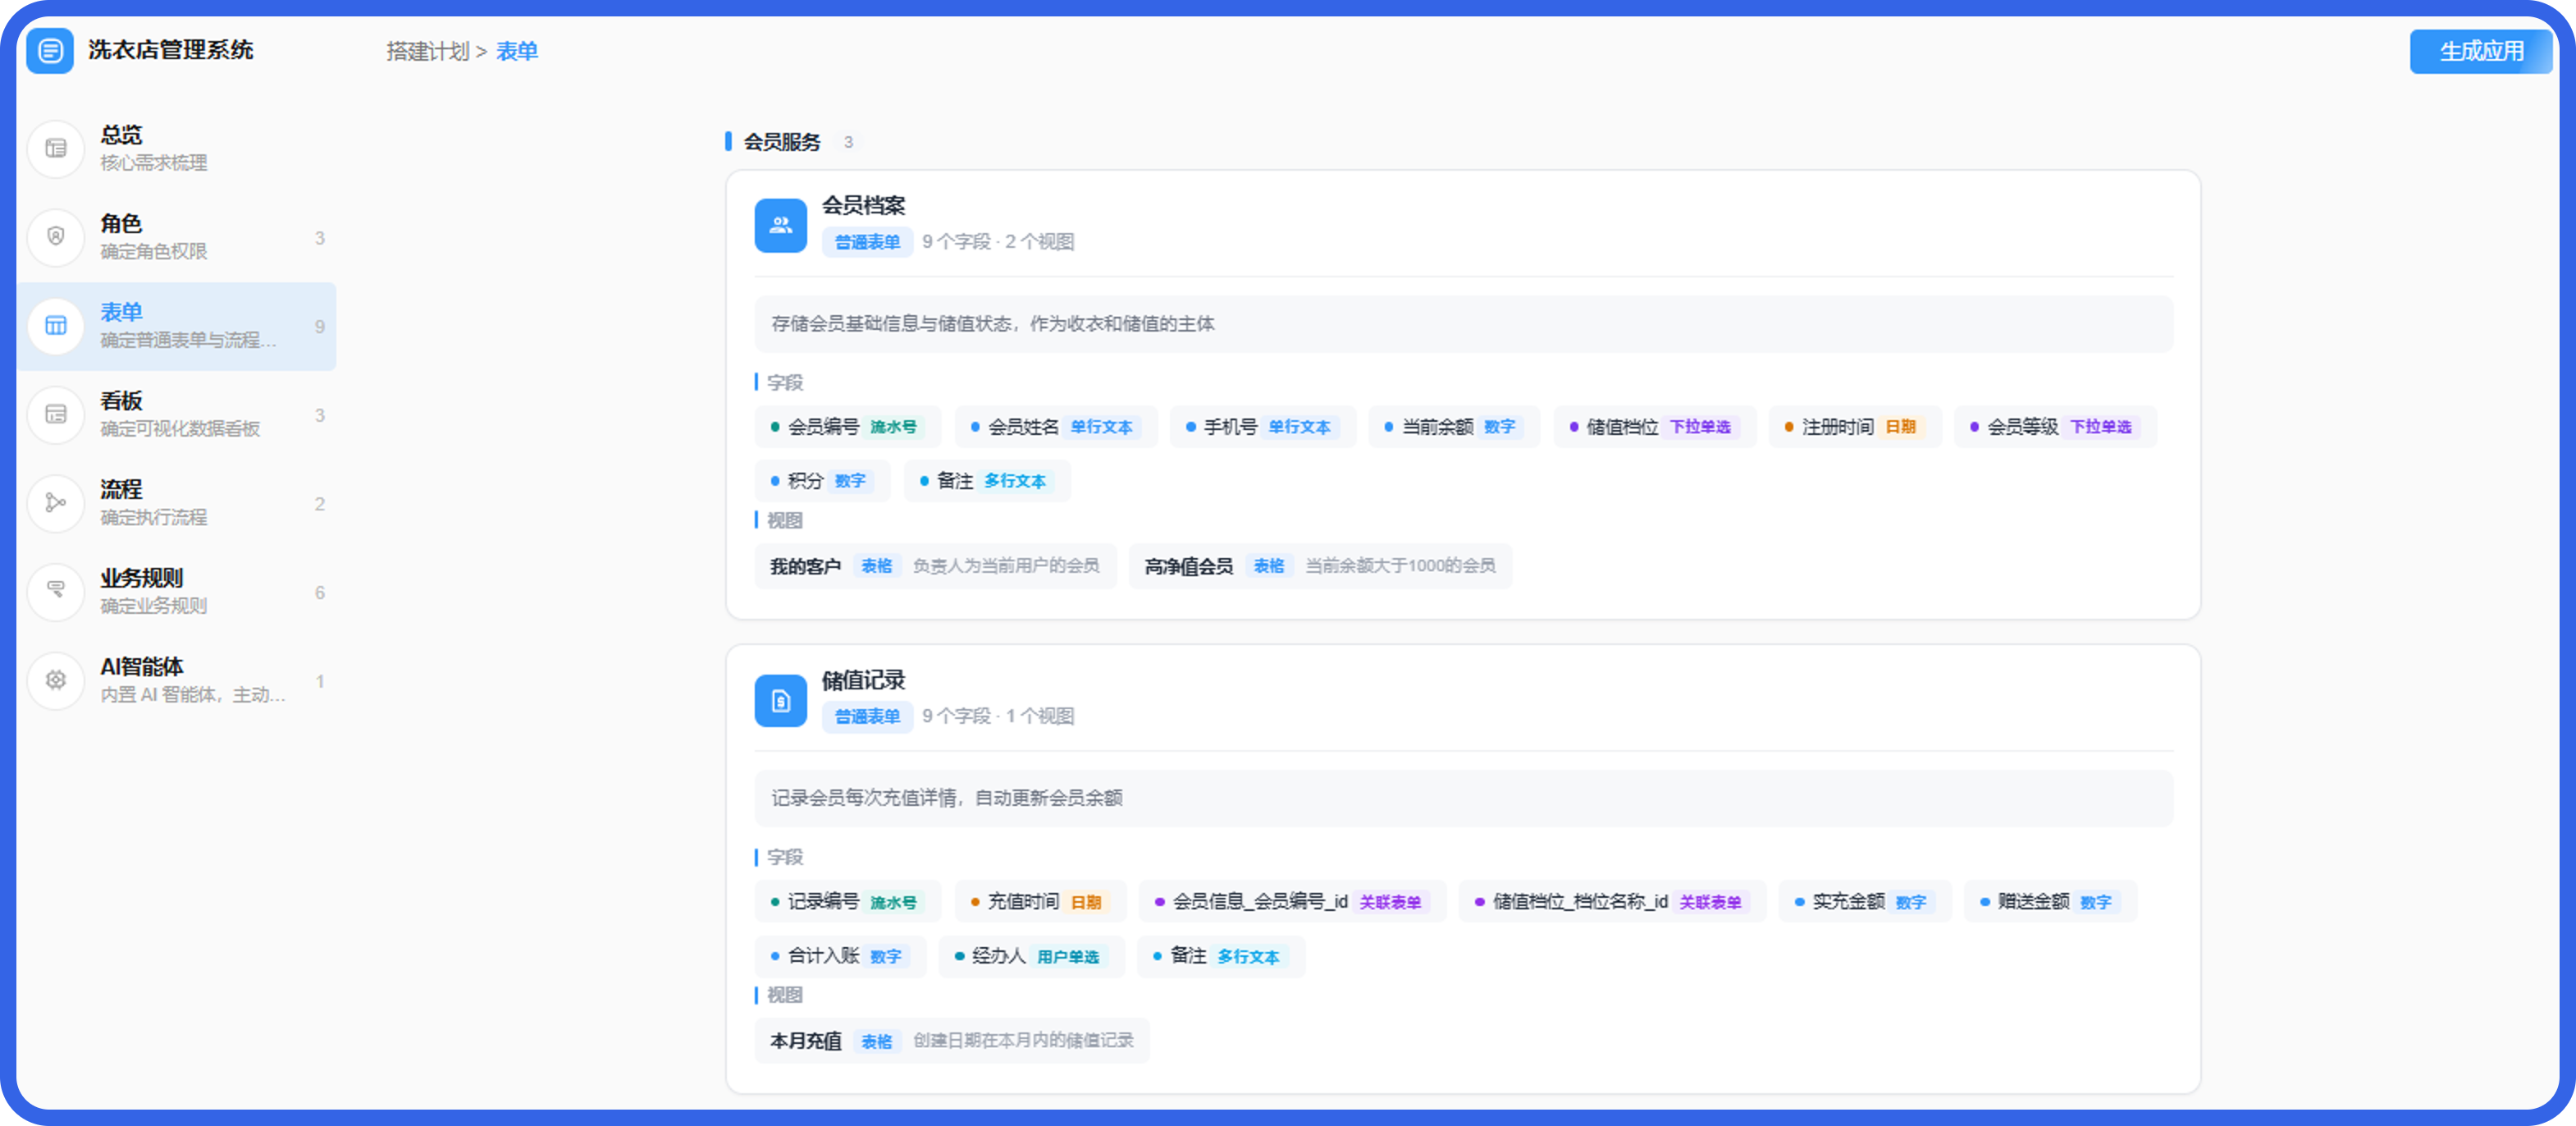Click the 会员档案 form card icon
The height and width of the screenshot is (1126, 2576).
tap(781, 226)
